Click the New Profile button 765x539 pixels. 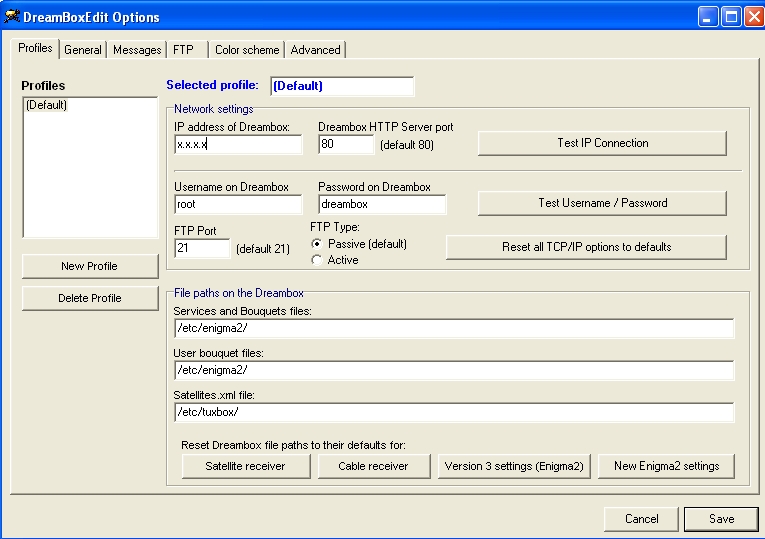pyautogui.click(x=90, y=266)
